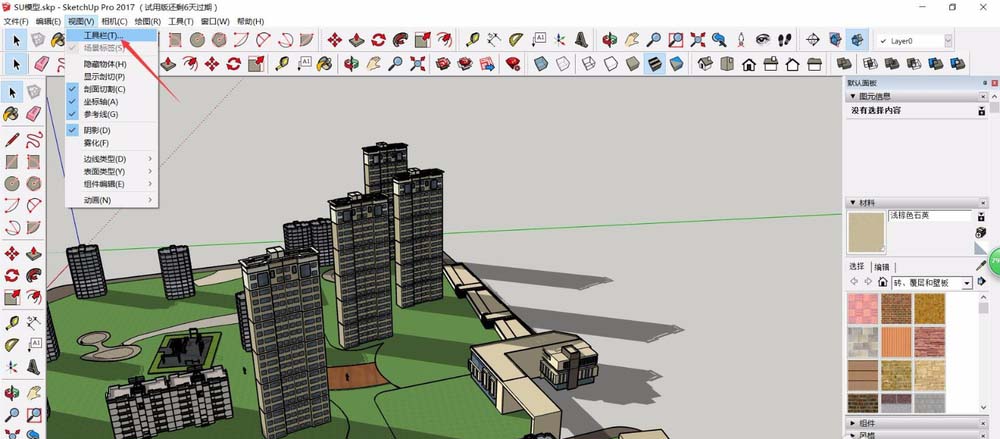Pick the Rectangle tool in left toolbar
This screenshot has height=439, width=1000.
(x=11, y=161)
